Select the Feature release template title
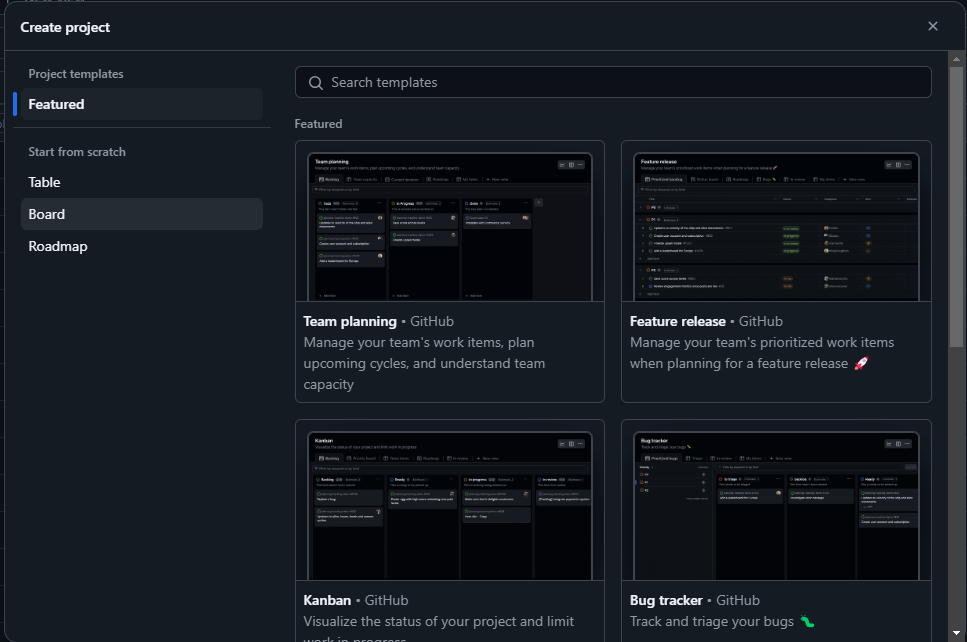Image resolution: width=967 pixels, height=642 pixels. [x=677, y=321]
